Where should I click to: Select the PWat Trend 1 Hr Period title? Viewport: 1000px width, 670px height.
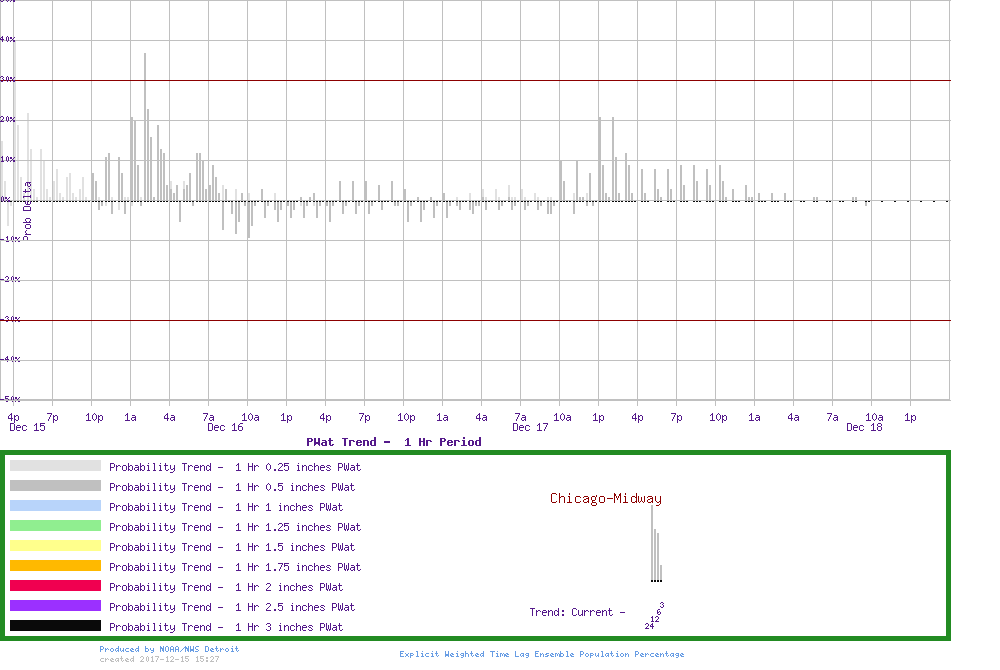393,442
